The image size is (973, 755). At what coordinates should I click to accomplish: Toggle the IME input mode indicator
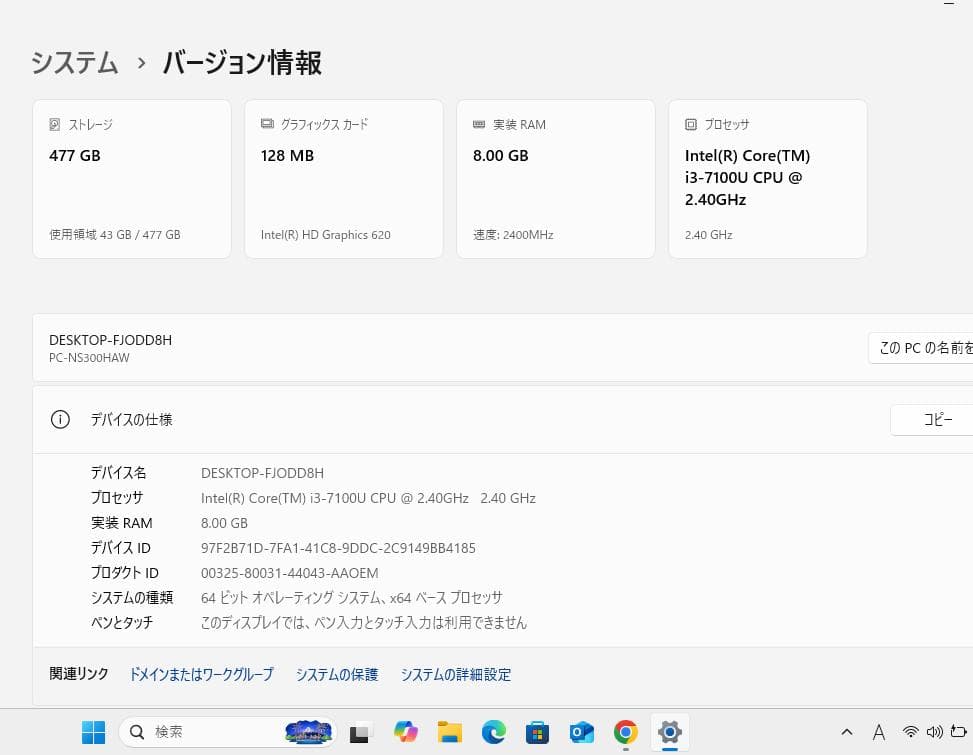coord(878,732)
